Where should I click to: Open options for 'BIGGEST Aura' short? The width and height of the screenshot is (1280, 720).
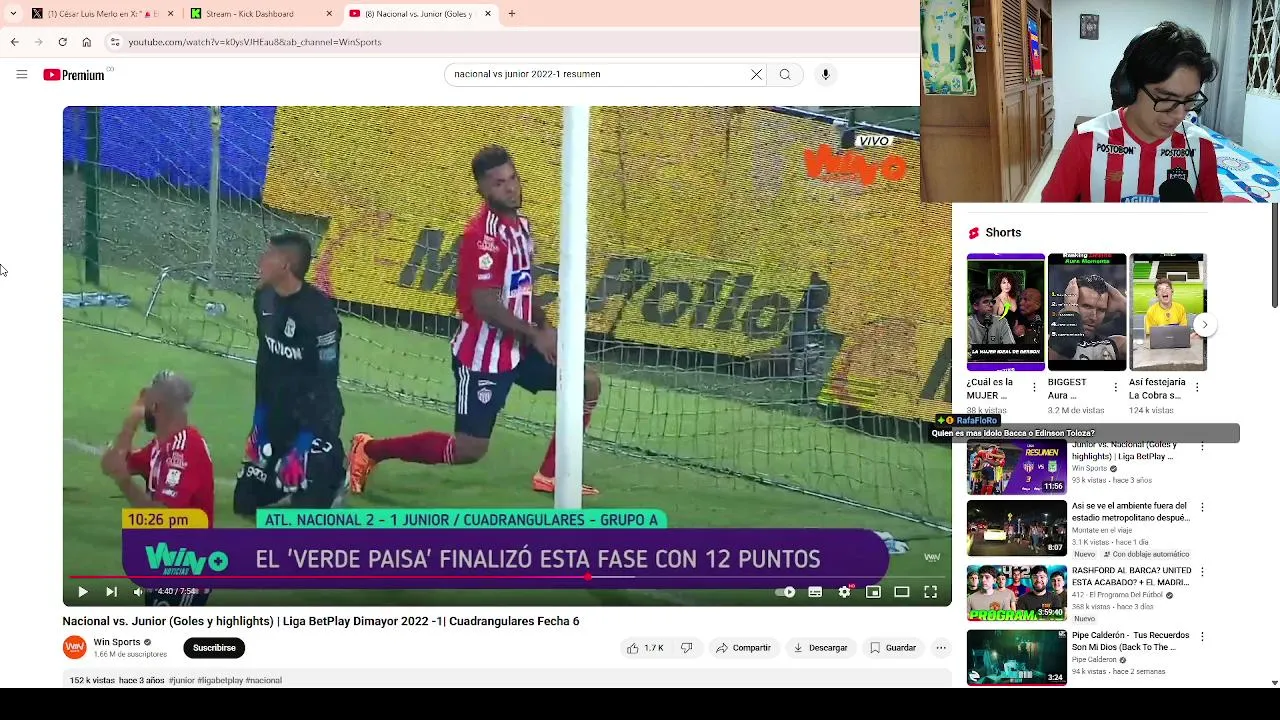(1115, 387)
